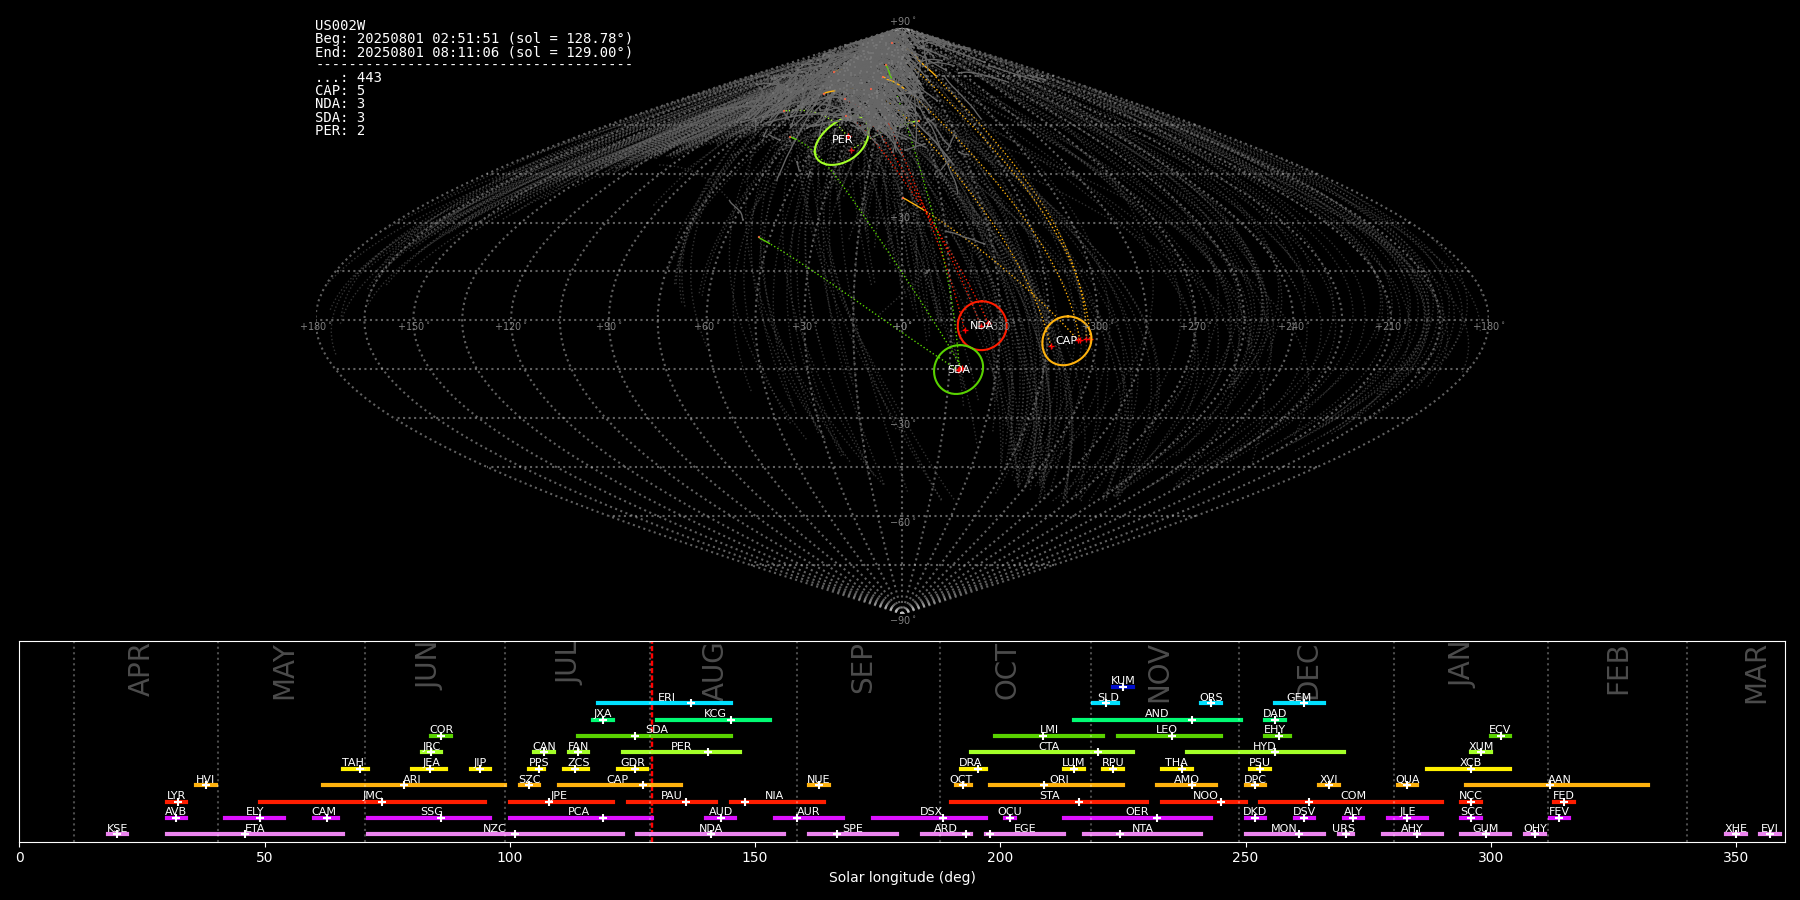Select the ARI shower bar
The height and width of the screenshot is (900, 1800).
(414, 785)
